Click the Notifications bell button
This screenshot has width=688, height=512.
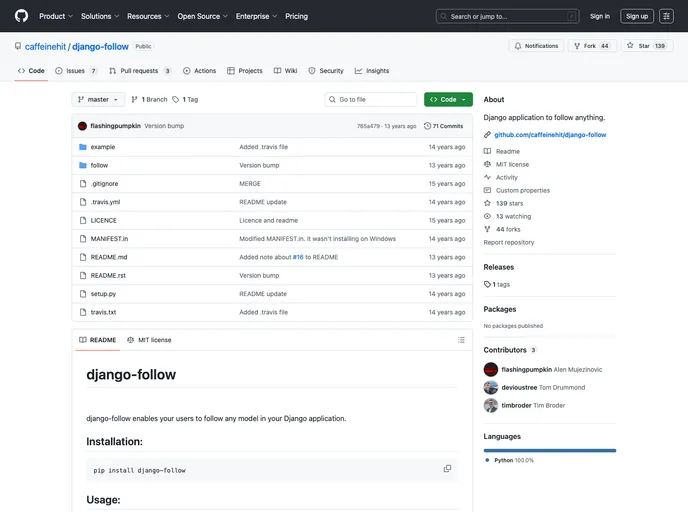coord(536,46)
